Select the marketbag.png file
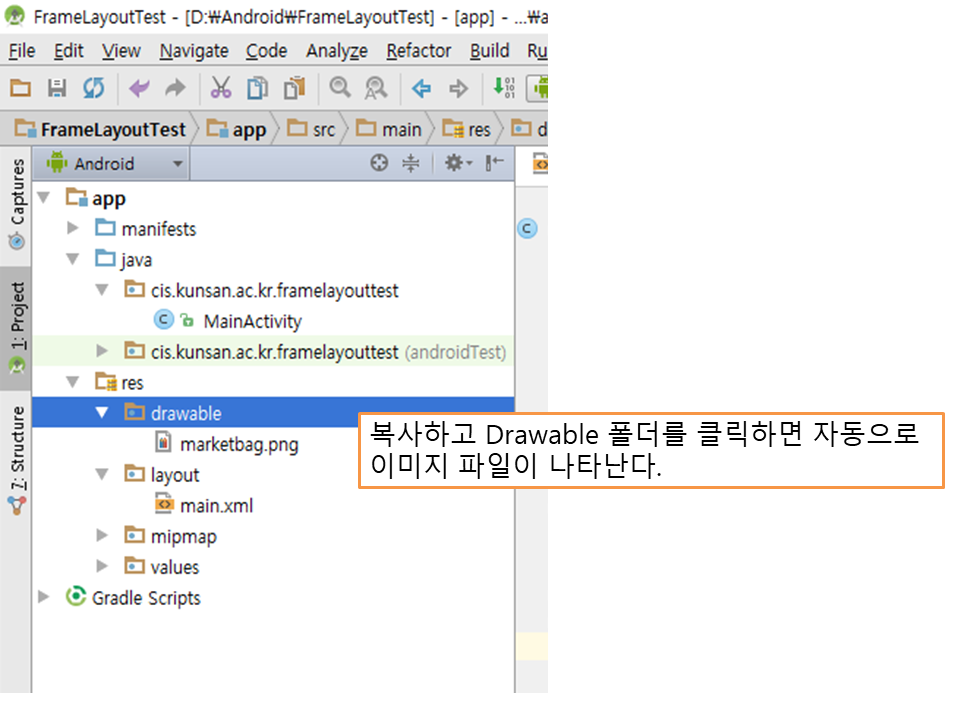 238,444
